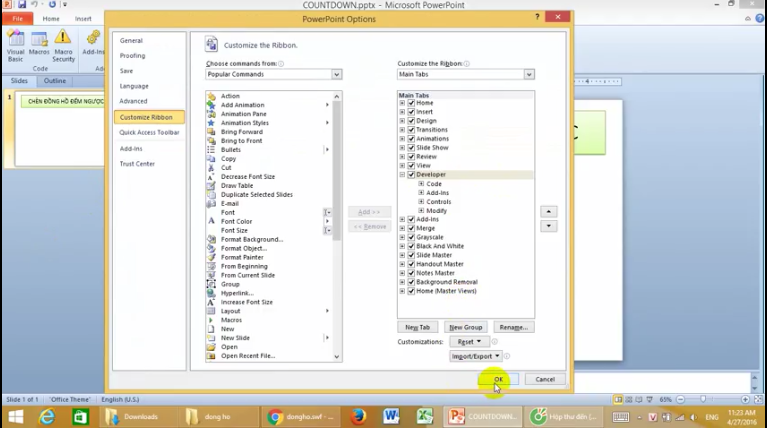
Task: Open the Store app from taskbar
Action: click(80, 417)
